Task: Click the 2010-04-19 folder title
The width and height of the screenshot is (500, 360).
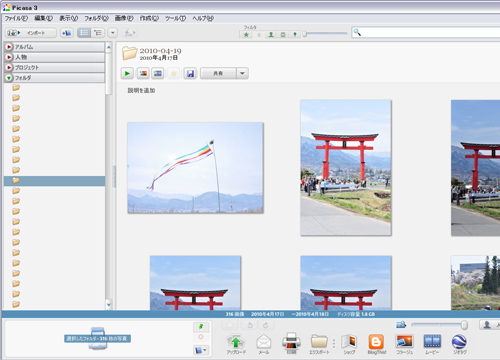Action: tap(160, 51)
